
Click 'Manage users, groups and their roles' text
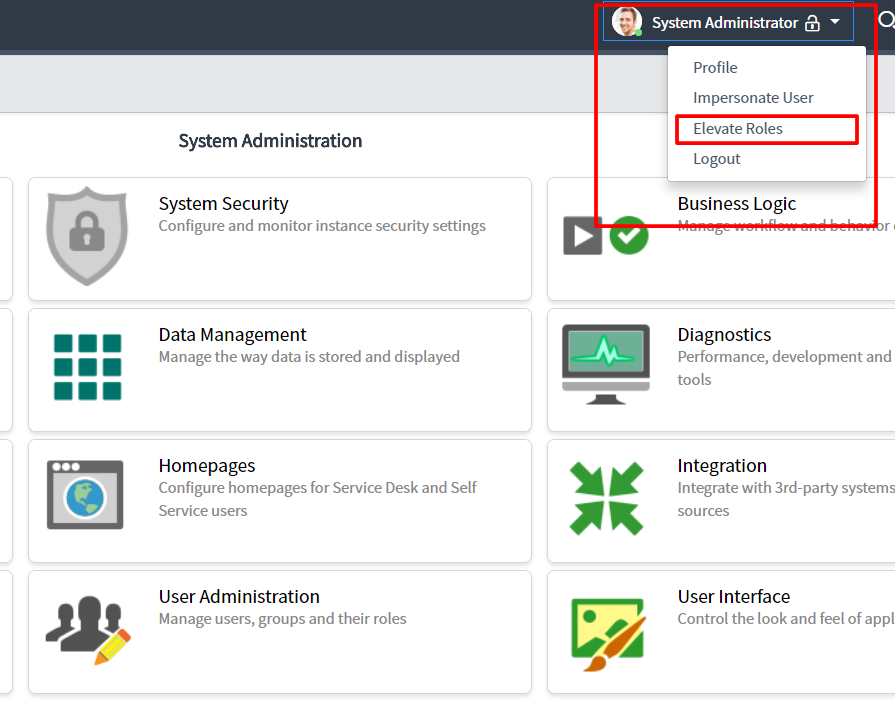click(x=283, y=619)
